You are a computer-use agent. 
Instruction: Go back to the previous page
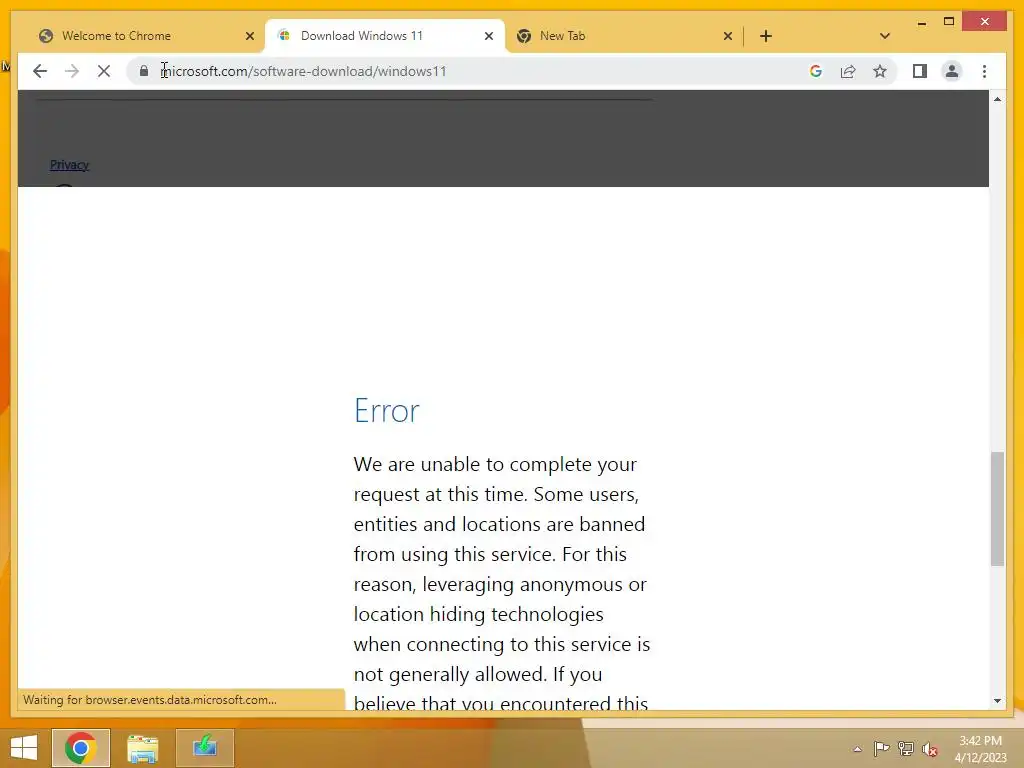coord(40,71)
